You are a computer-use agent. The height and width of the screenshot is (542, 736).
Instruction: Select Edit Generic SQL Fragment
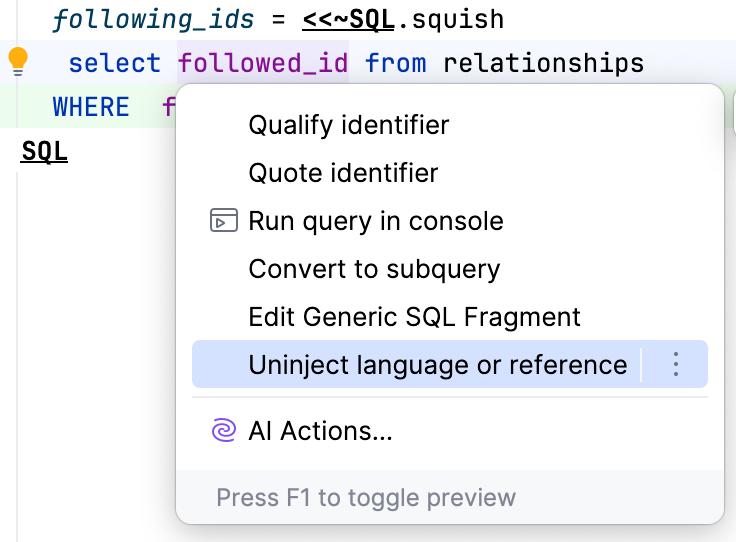click(414, 317)
